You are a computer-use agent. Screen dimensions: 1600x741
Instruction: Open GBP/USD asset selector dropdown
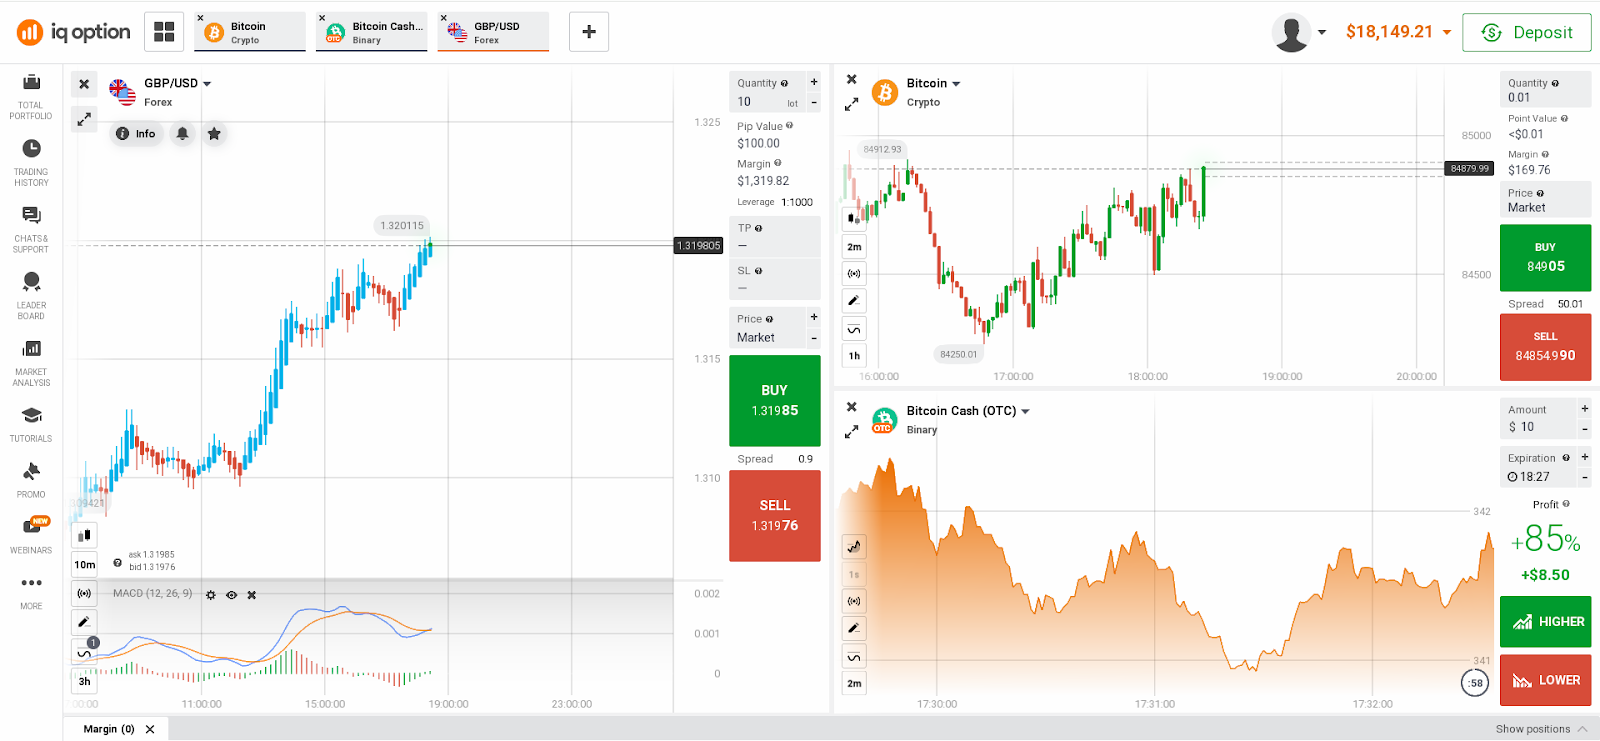click(x=177, y=83)
